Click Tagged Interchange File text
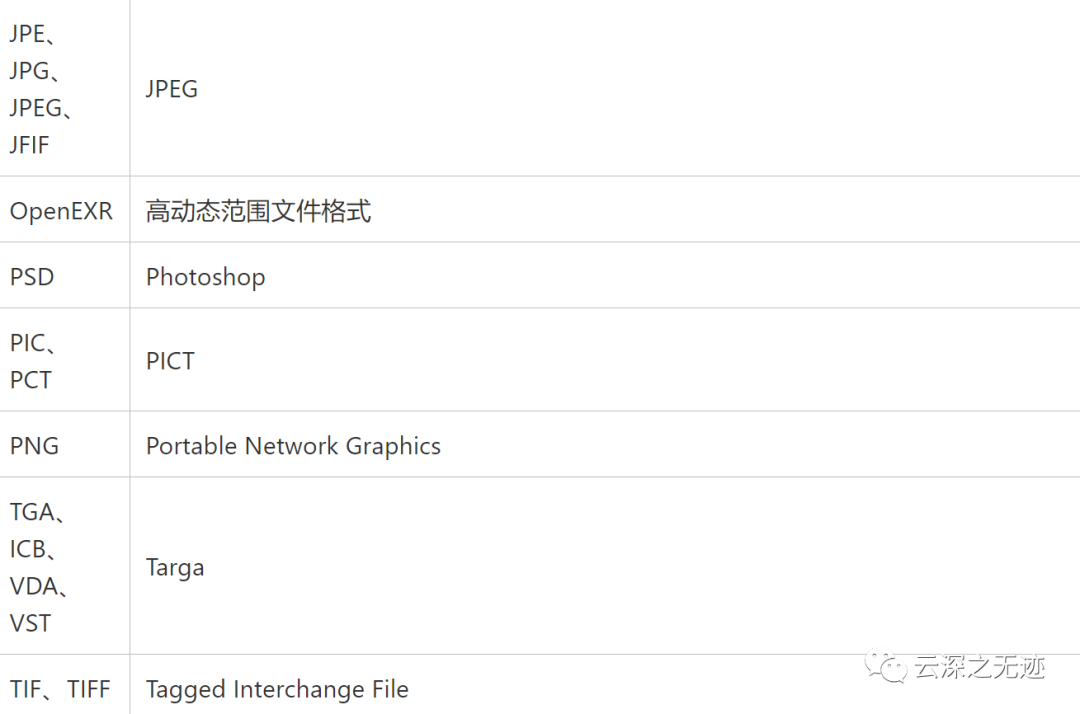 point(278,690)
